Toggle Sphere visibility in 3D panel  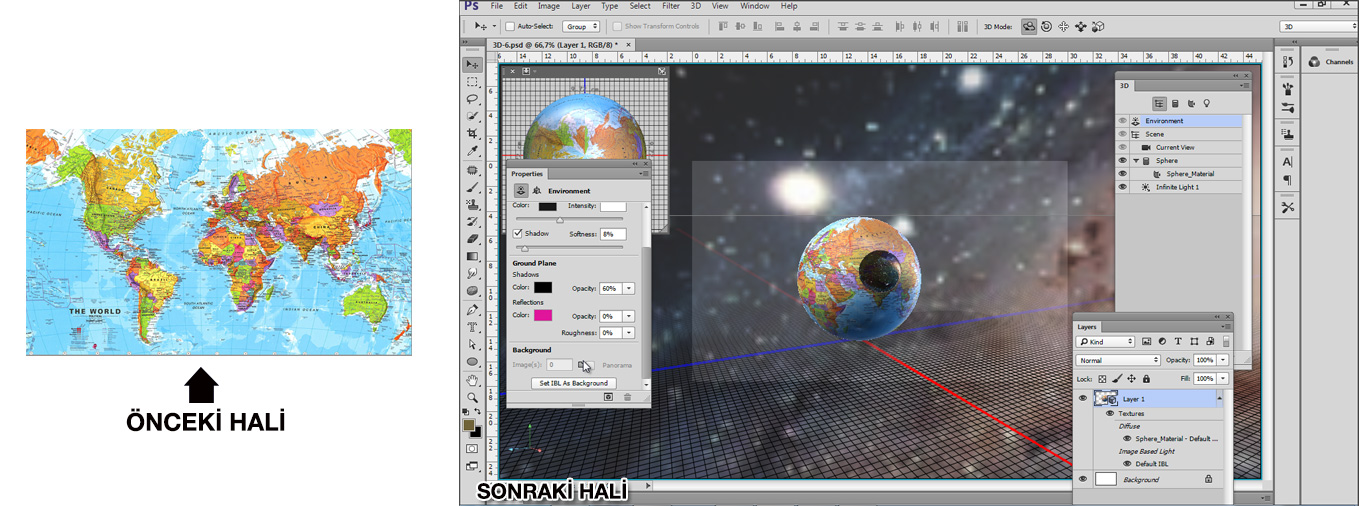click(1122, 160)
